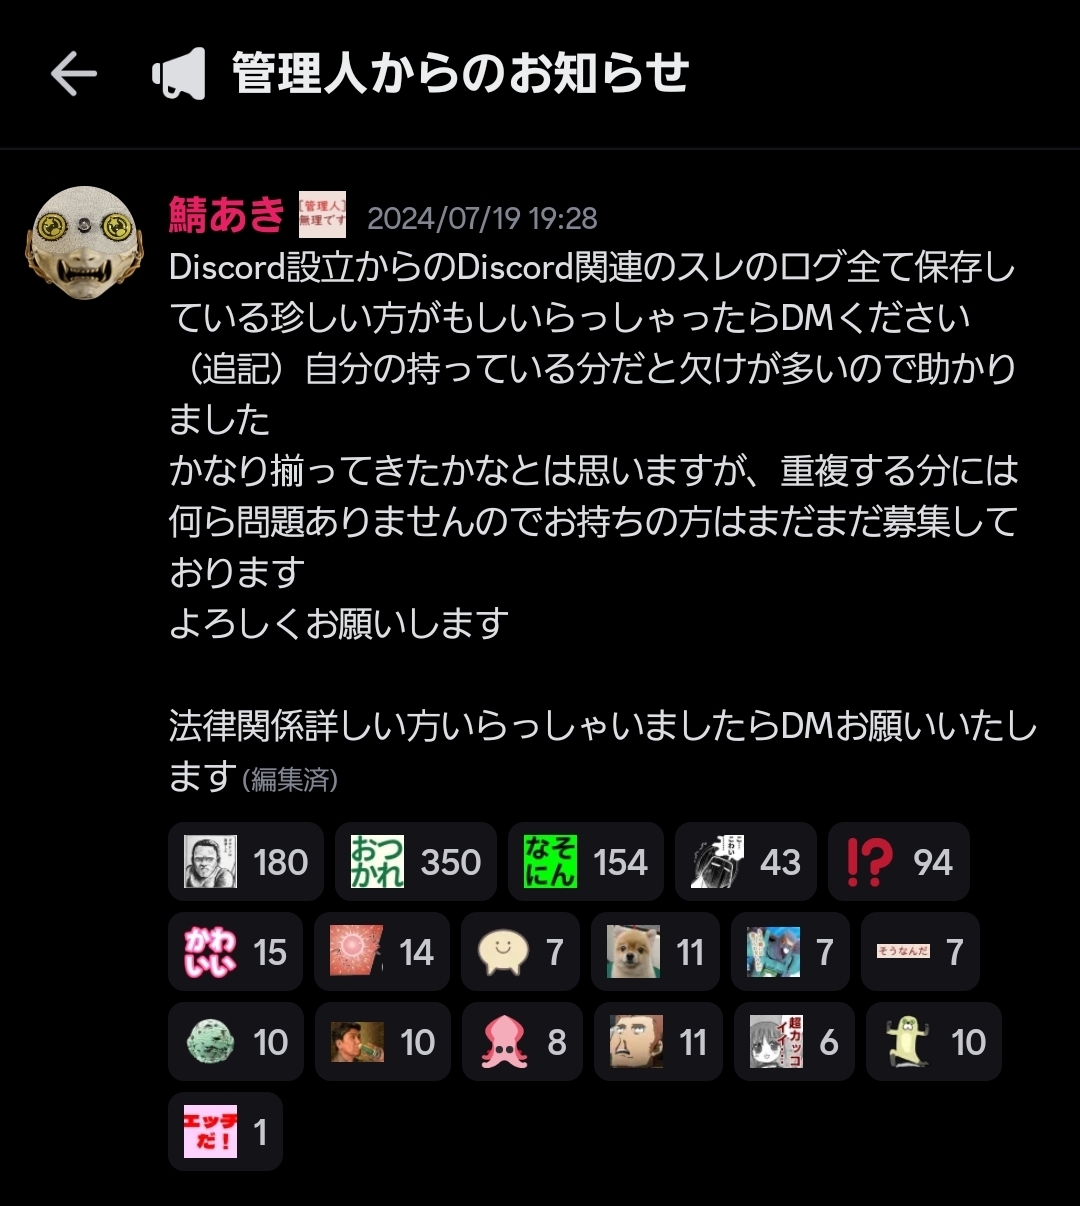Tap the pink squid reaction with 8
Viewport: 1080px width, 1206px height.
click(x=522, y=1042)
